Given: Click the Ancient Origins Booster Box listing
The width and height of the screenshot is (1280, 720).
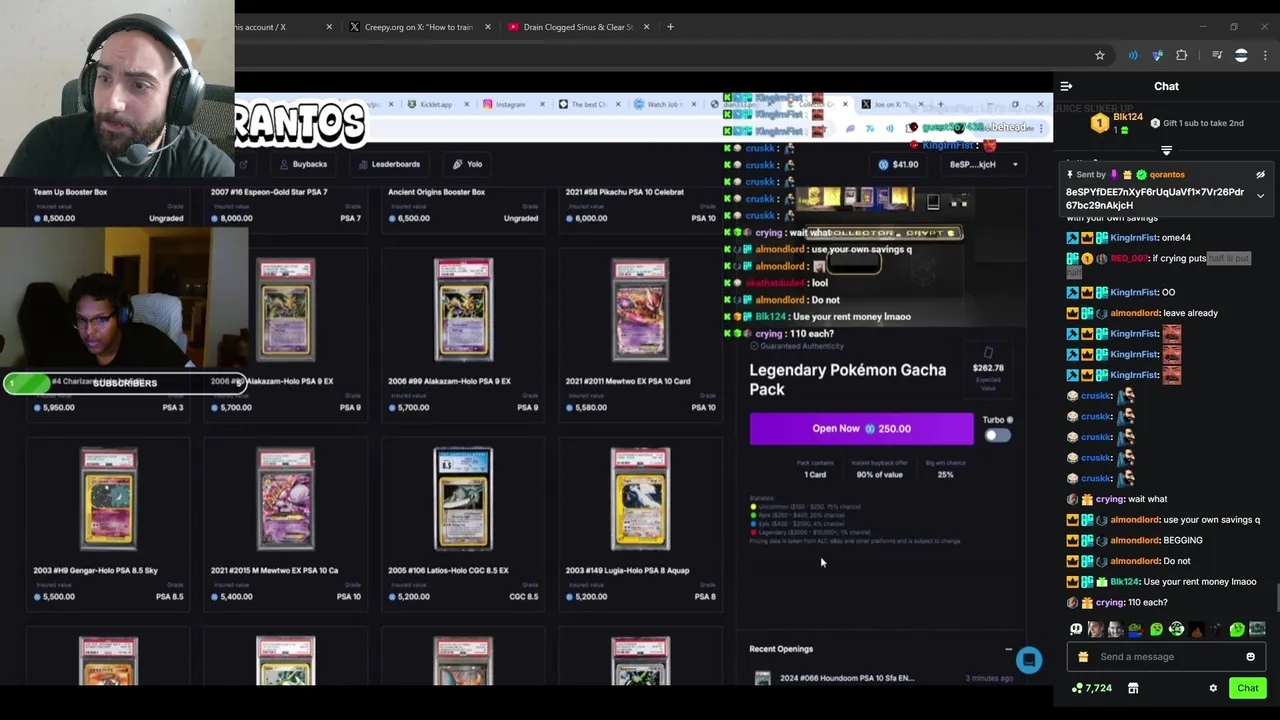Looking at the screenshot, I should [463, 204].
